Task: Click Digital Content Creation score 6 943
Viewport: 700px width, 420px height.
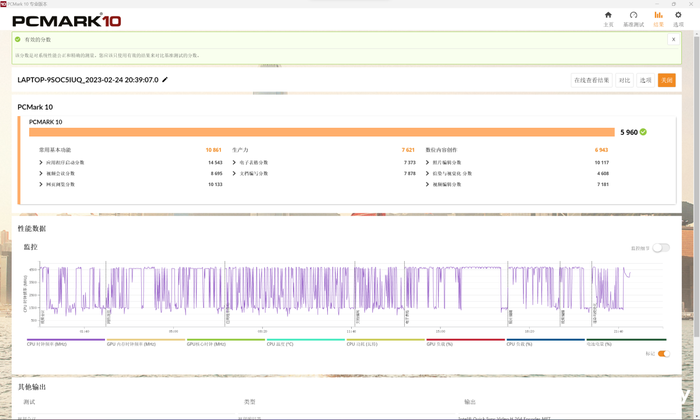Action: point(601,150)
